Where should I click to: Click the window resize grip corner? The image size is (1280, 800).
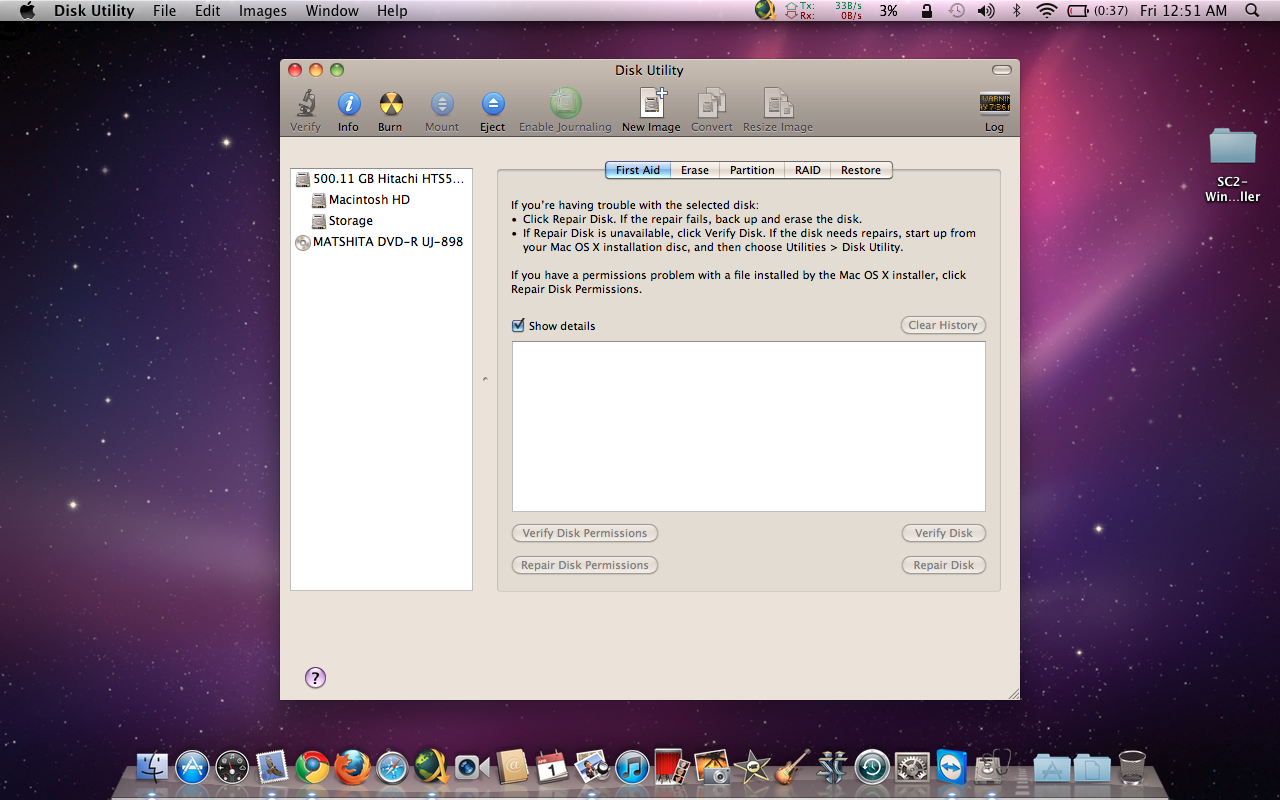1012,692
